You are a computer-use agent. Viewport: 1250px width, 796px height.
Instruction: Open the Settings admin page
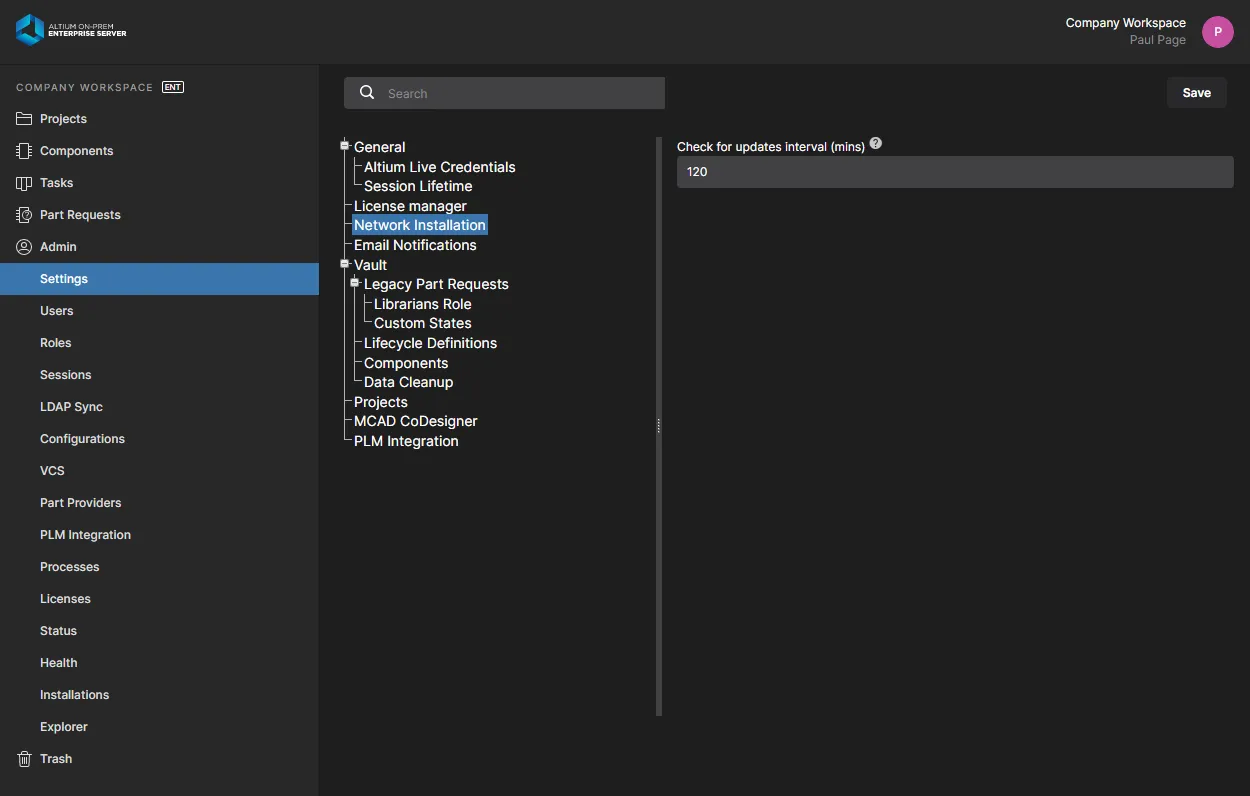(x=159, y=279)
